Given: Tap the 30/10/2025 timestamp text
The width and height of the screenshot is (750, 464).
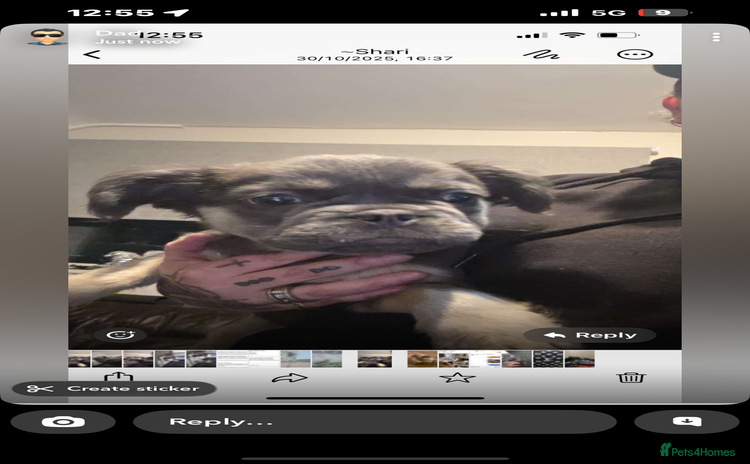Looking at the screenshot, I should (x=374, y=58).
